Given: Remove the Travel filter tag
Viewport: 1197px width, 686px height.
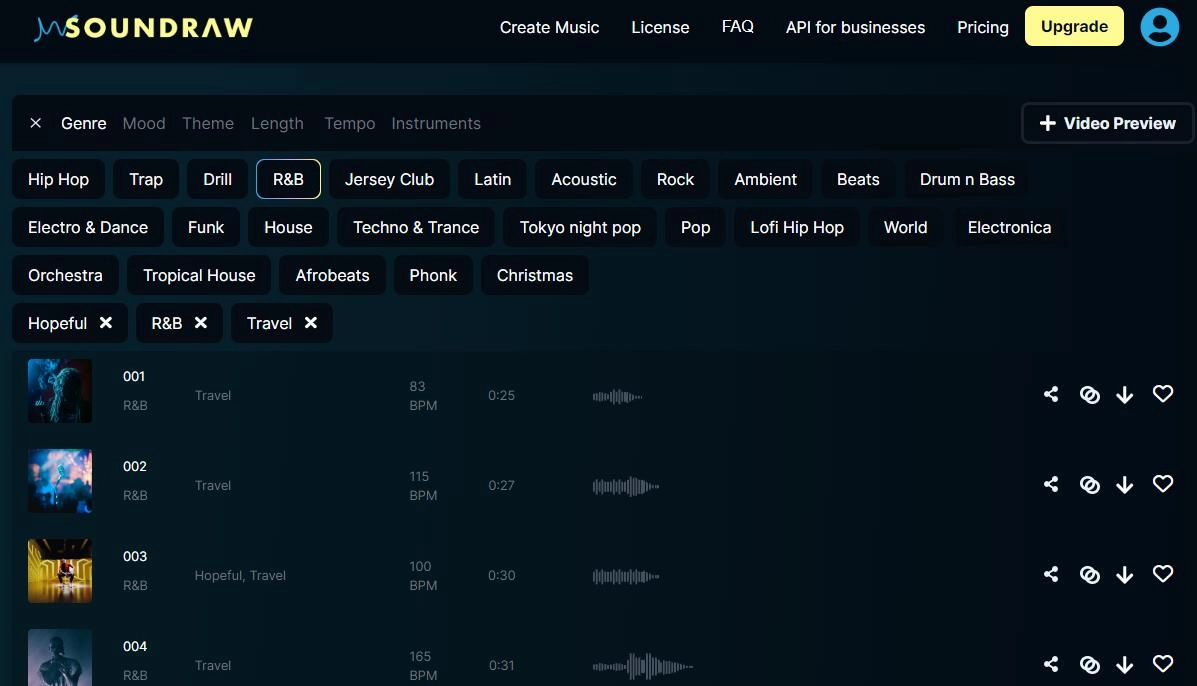Looking at the screenshot, I should coord(311,323).
